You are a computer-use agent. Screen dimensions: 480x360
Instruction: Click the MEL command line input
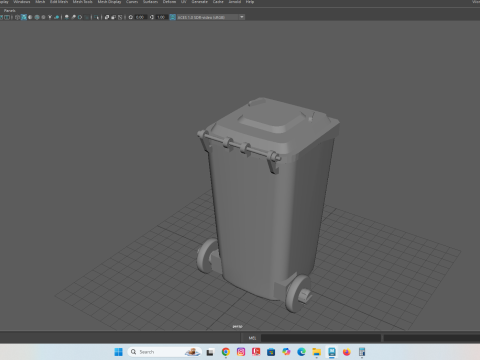(x=321, y=338)
